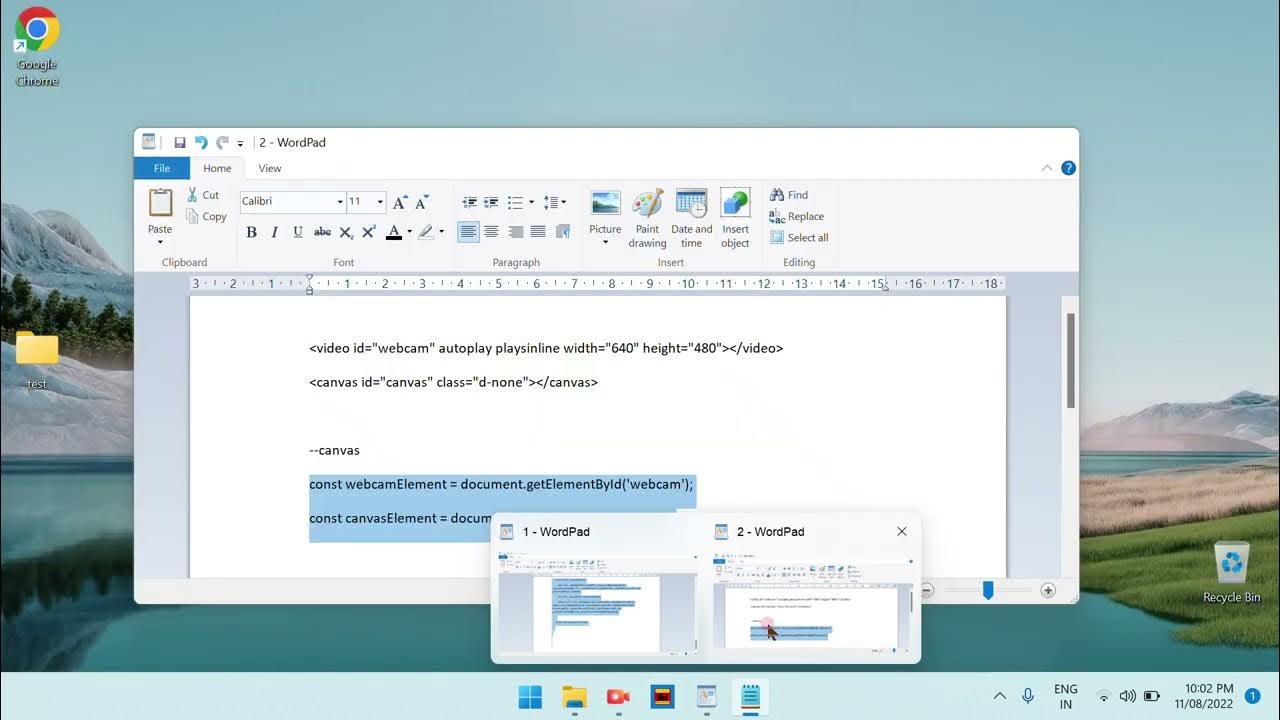Viewport: 1280px width, 720px height.
Task: Click Select all
Action: tap(799, 238)
